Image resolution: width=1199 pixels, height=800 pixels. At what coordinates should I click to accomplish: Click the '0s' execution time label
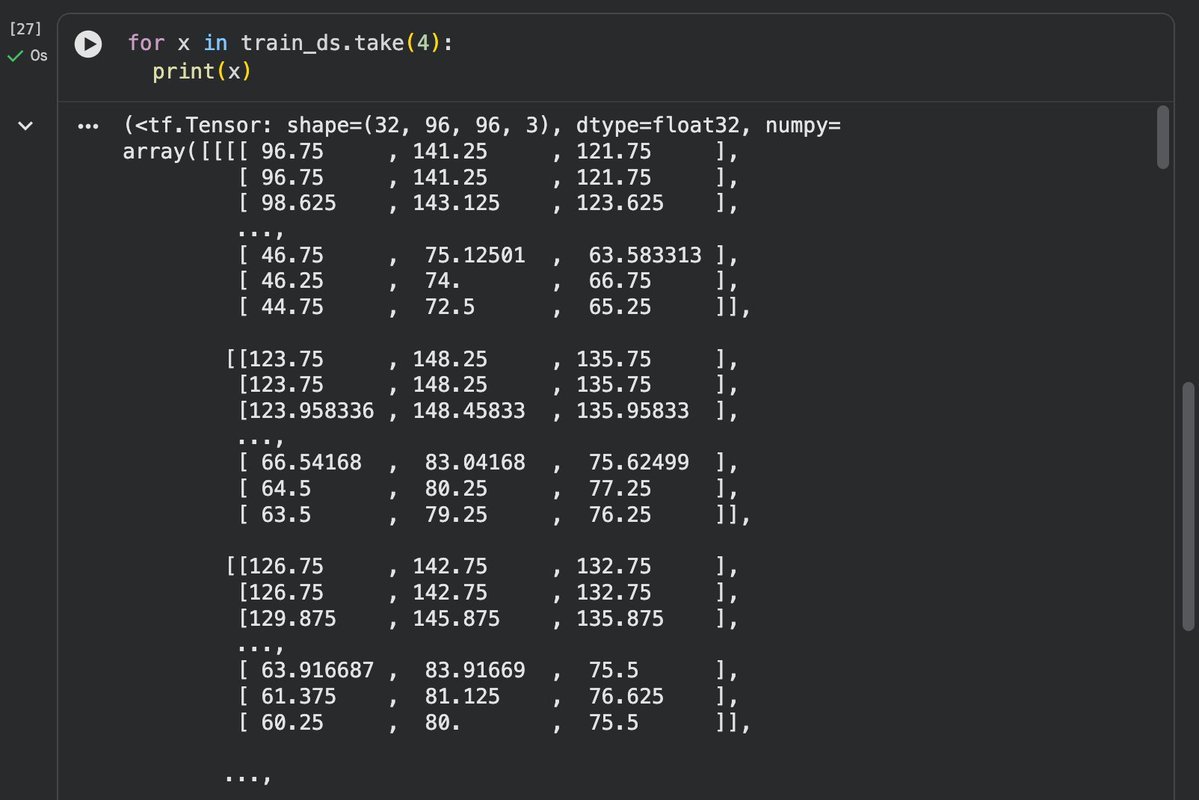(39, 56)
